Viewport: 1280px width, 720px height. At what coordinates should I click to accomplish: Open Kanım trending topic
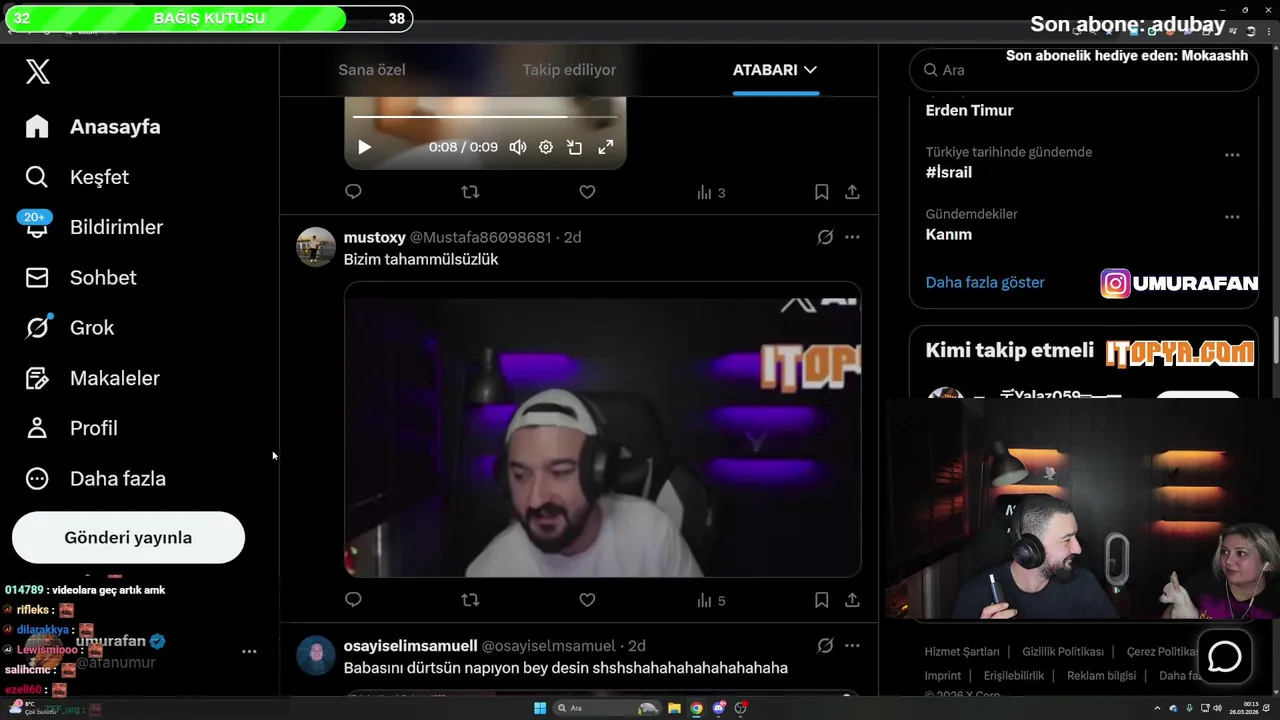pyautogui.click(x=949, y=234)
